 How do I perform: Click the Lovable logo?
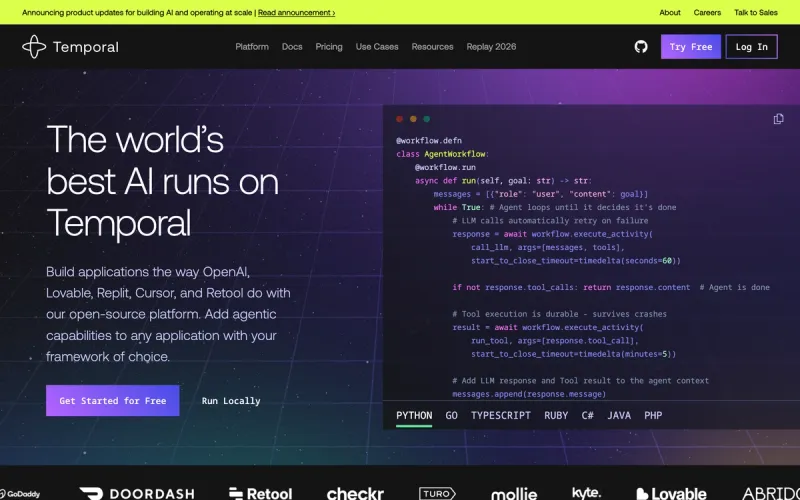tap(671, 493)
